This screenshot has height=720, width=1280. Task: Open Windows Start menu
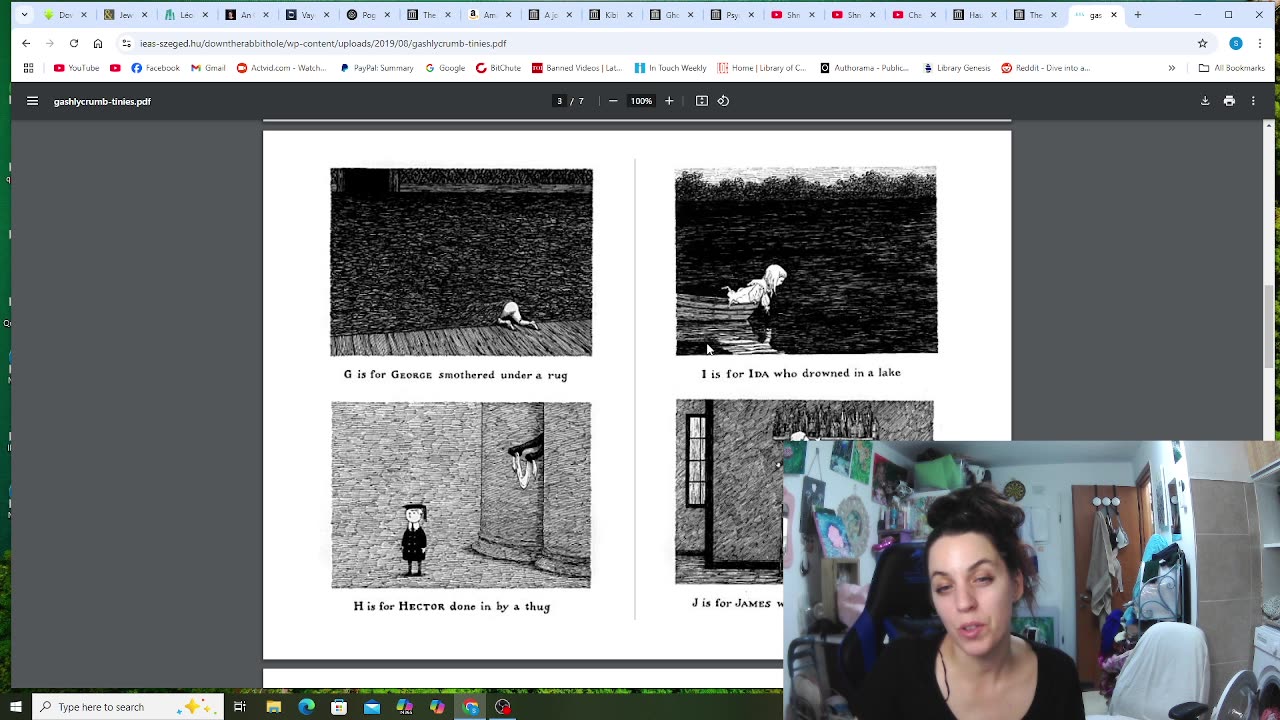(x=15, y=707)
